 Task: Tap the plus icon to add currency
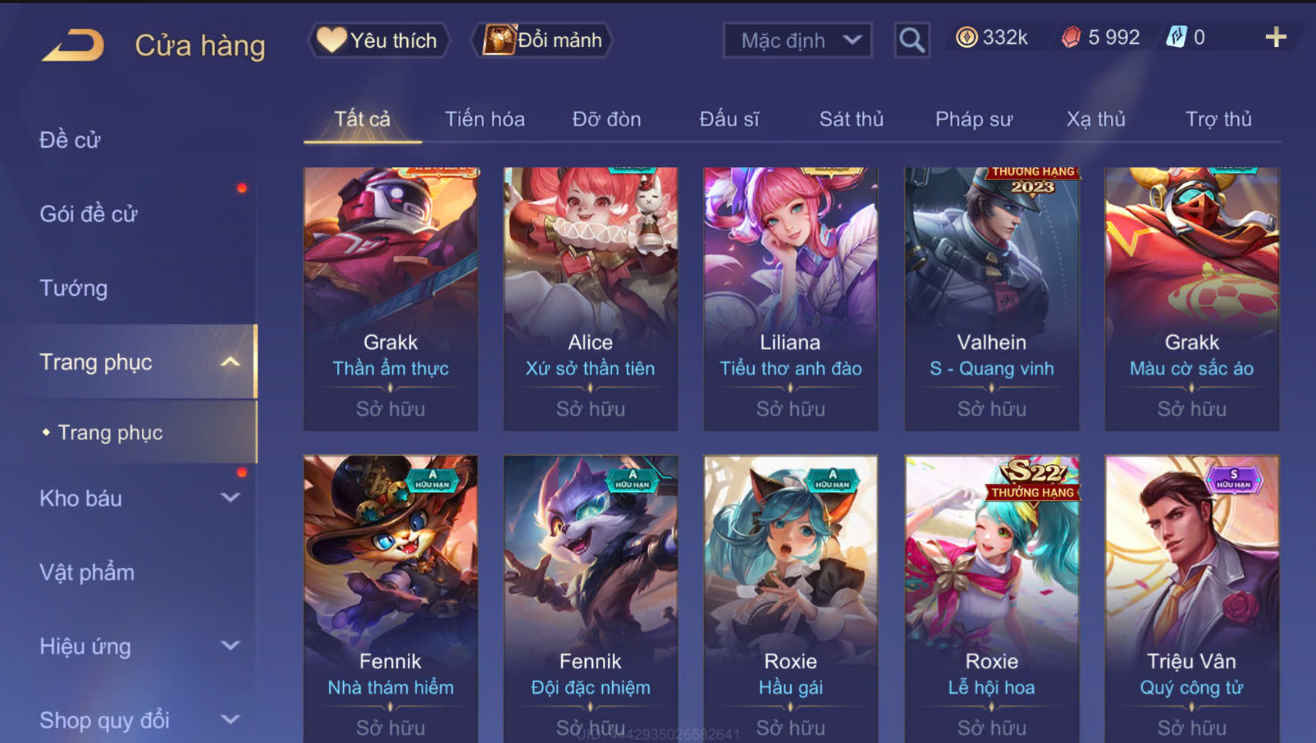1275,38
